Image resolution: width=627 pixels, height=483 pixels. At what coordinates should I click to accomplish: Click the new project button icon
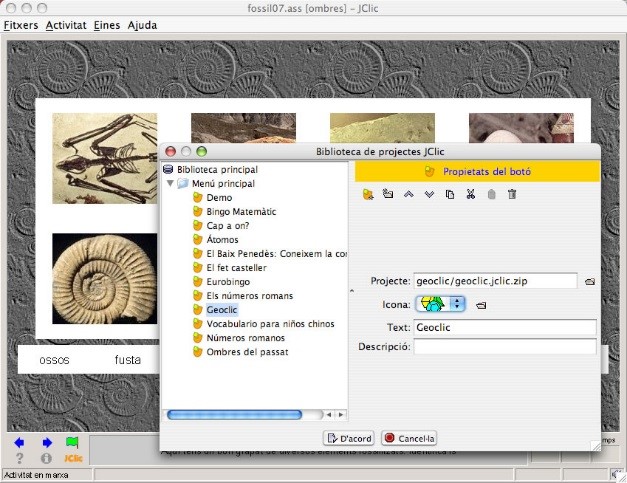368,194
